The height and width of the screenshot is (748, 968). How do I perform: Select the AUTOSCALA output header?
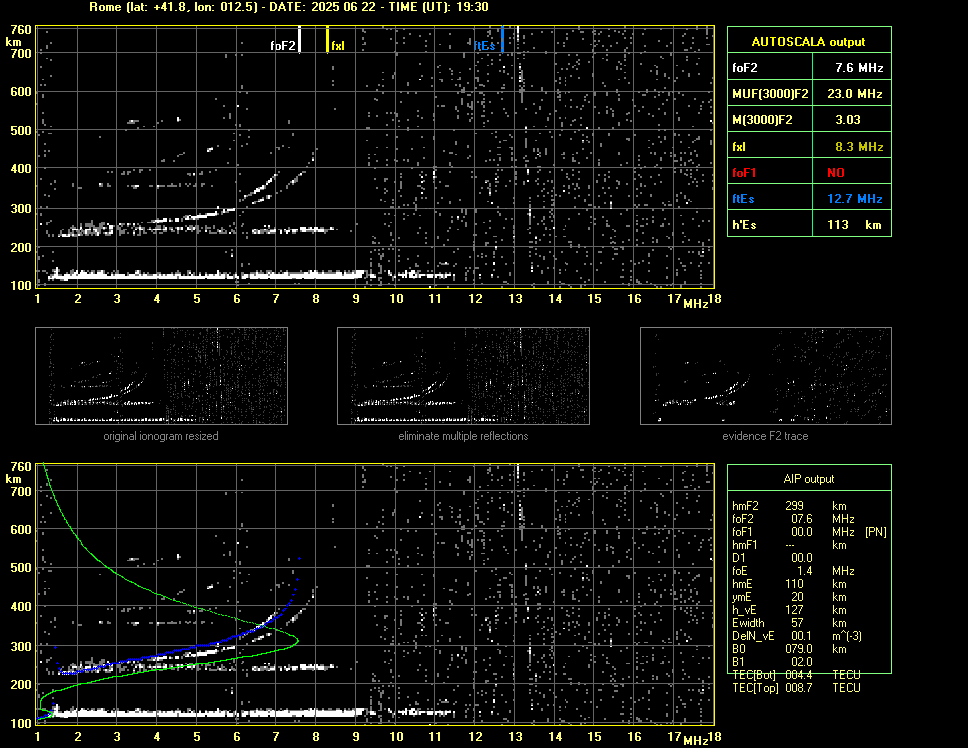pos(809,41)
